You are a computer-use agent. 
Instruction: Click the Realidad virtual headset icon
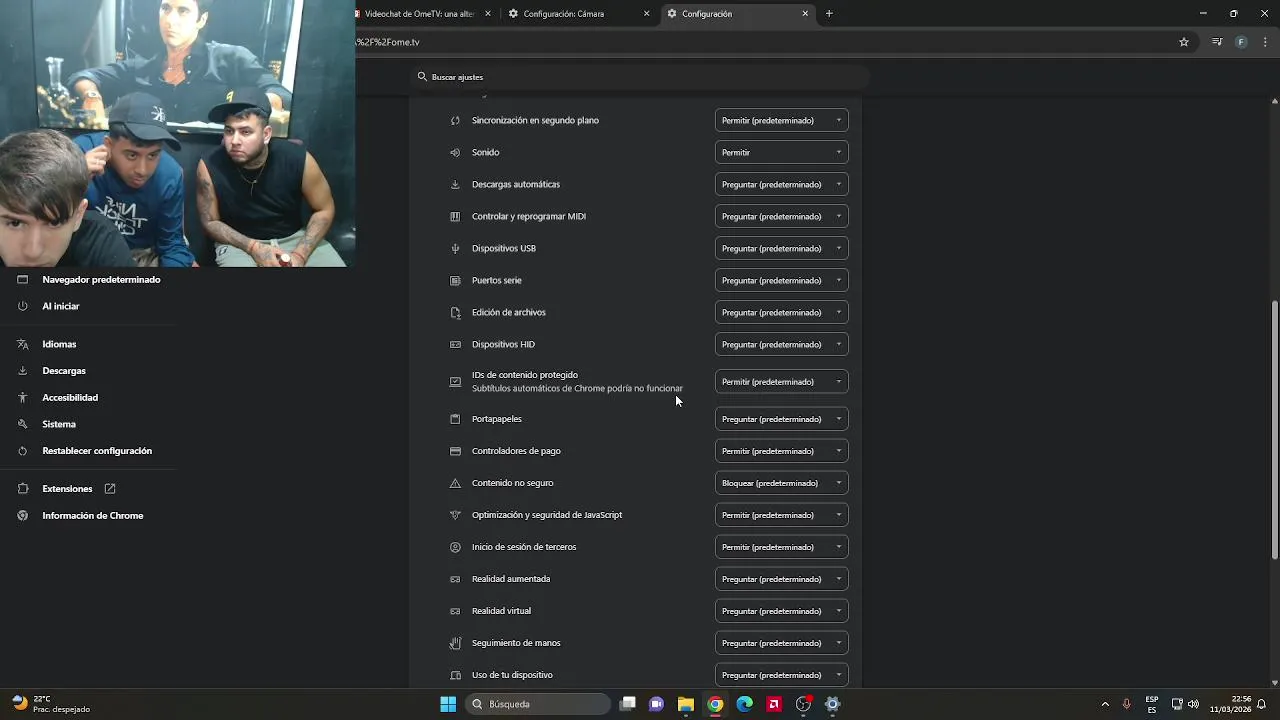click(x=455, y=611)
